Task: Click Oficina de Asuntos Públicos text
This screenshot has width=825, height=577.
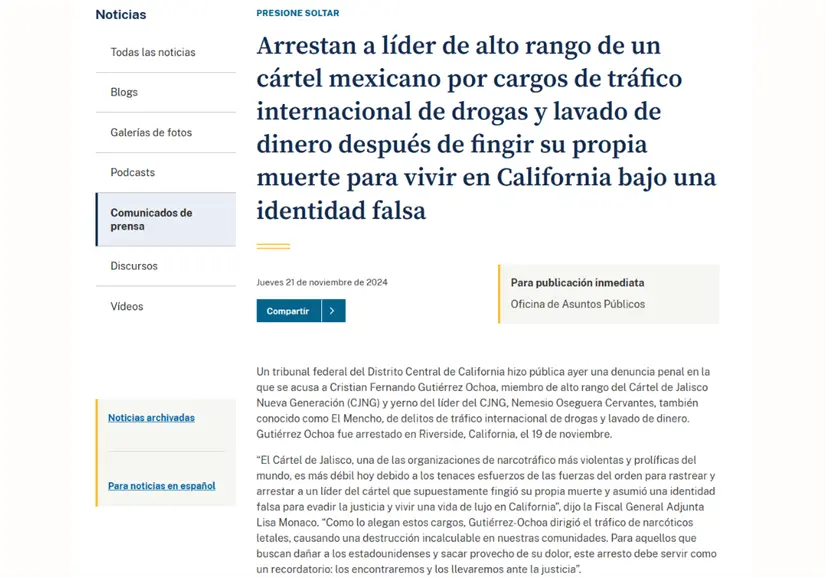Action: (x=577, y=304)
